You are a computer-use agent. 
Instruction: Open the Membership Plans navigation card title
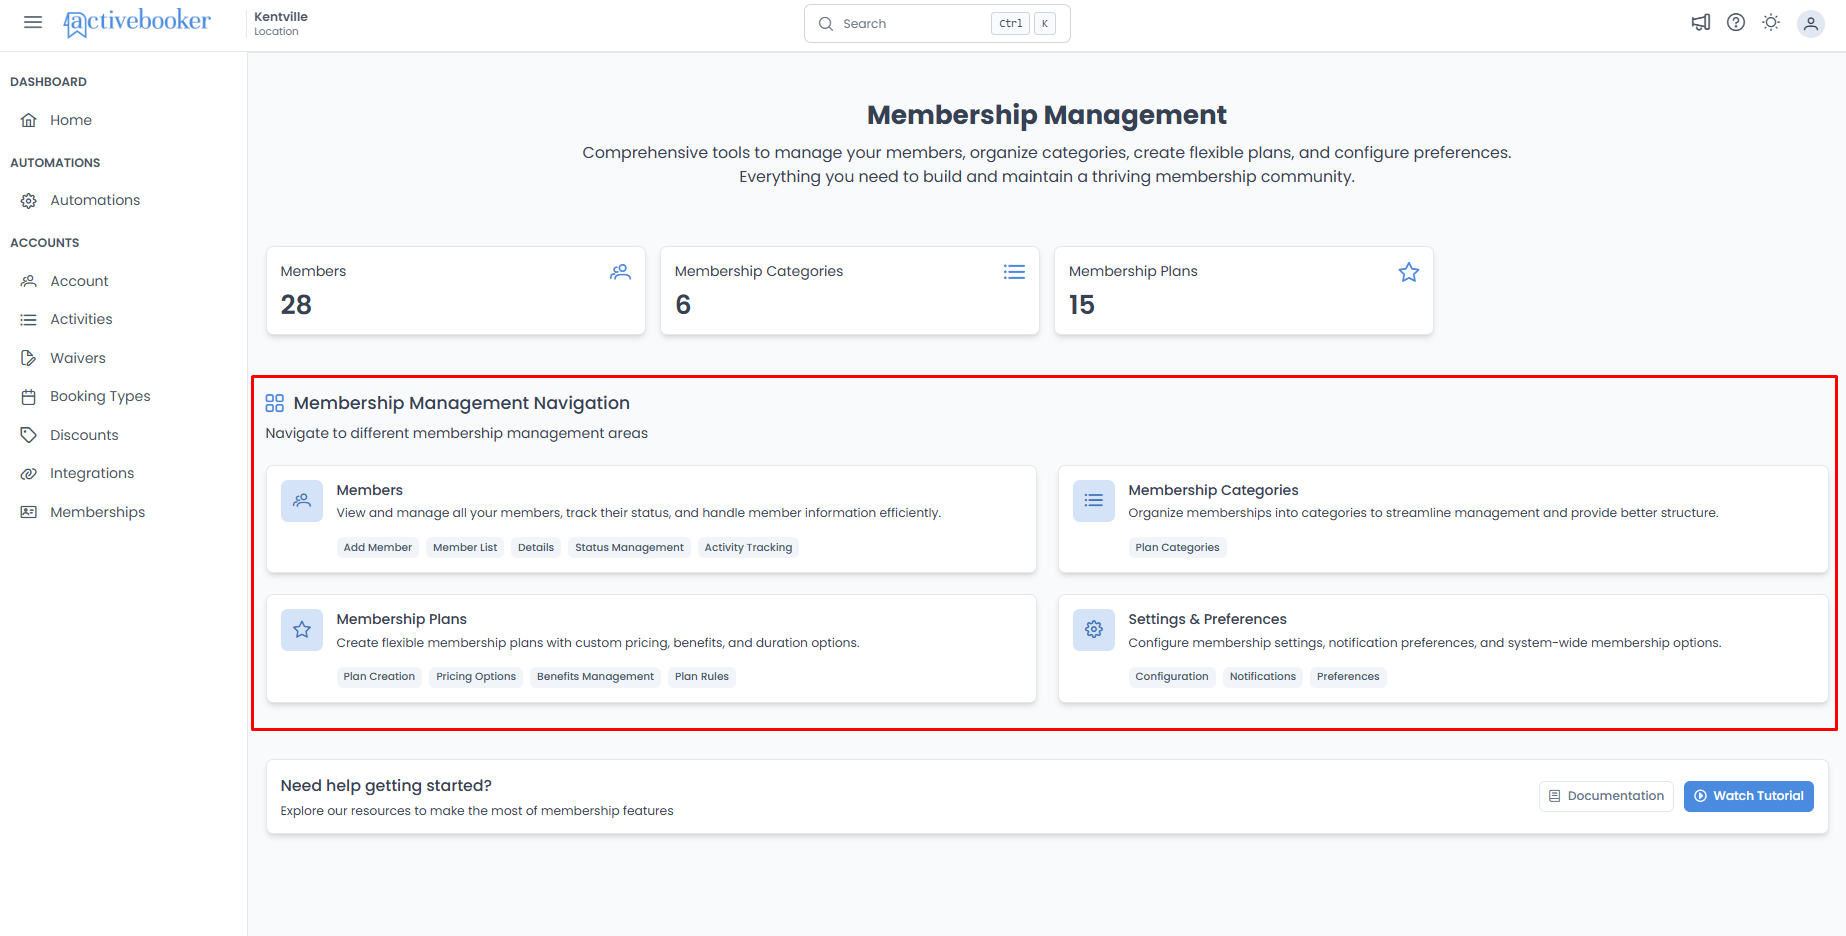click(x=402, y=619)
